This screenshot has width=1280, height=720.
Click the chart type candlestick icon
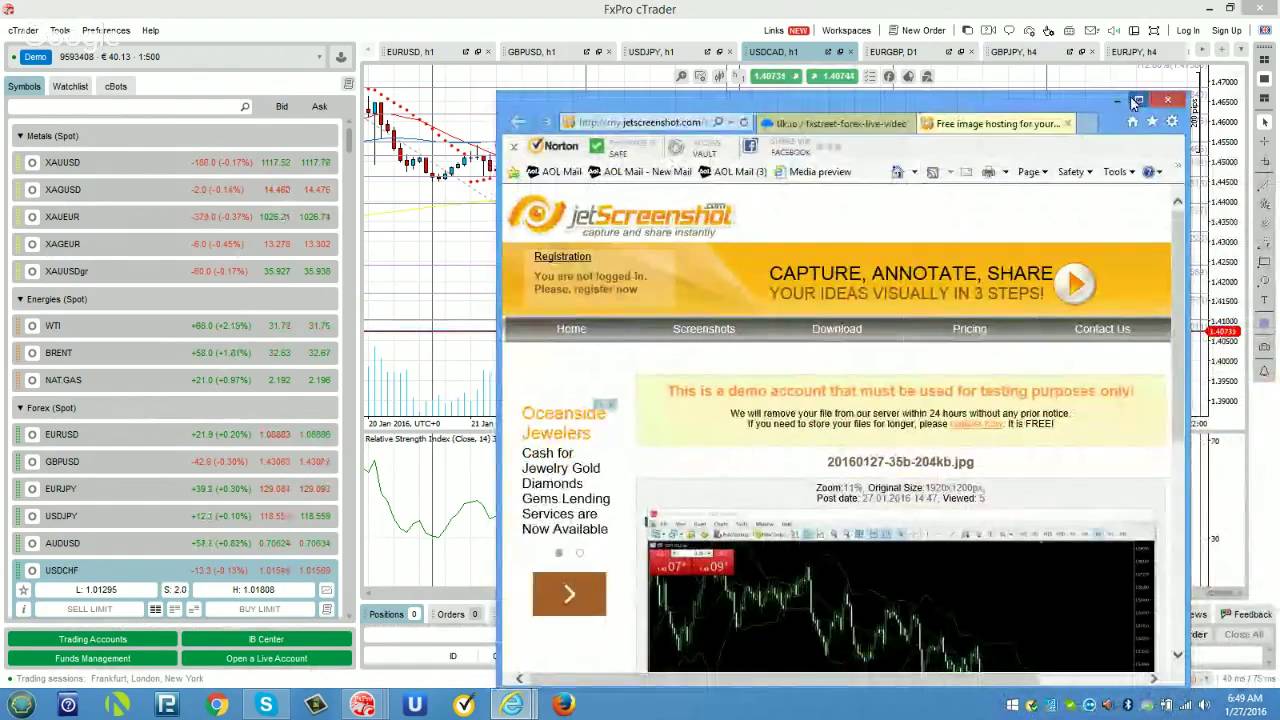719,76
